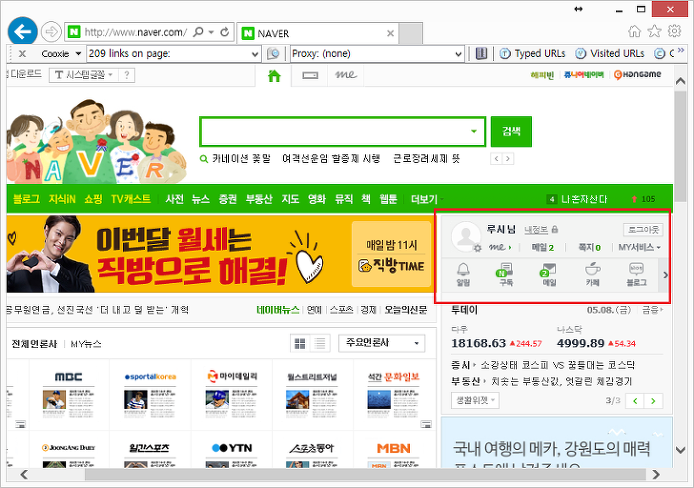The image size is (694, 488).
Task: Open the browser home icon
Action: coord(634,31)
